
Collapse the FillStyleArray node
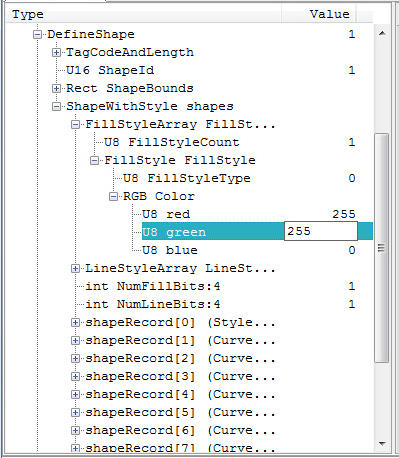click(x=75, y=124)
